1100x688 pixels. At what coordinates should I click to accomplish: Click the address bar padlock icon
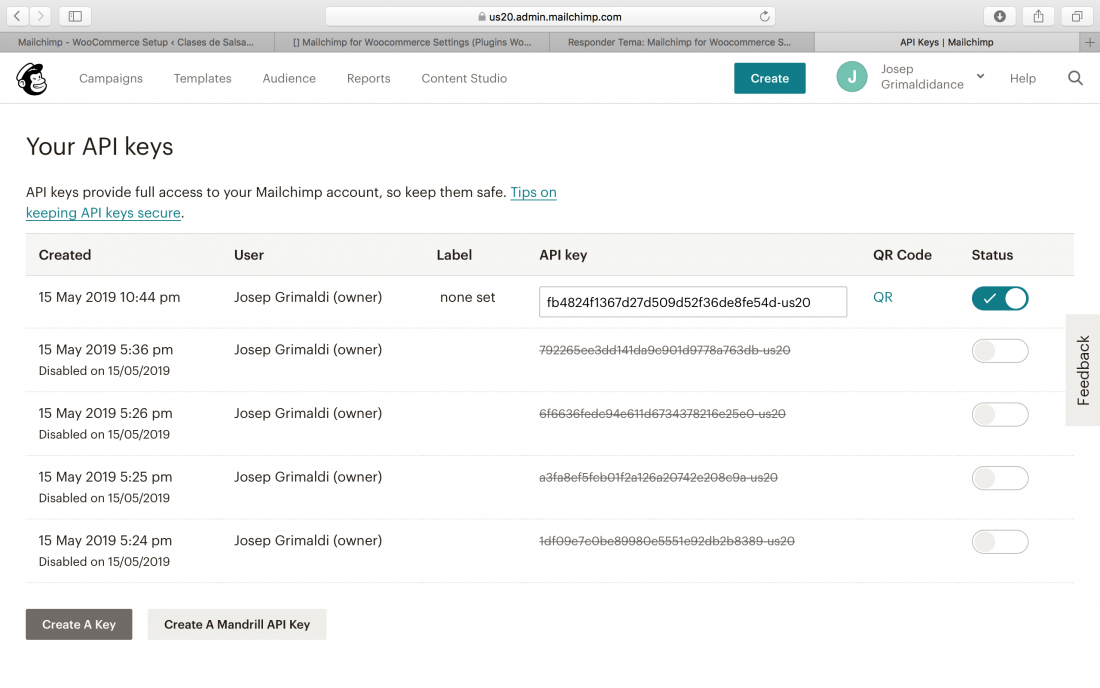[482, 16]
